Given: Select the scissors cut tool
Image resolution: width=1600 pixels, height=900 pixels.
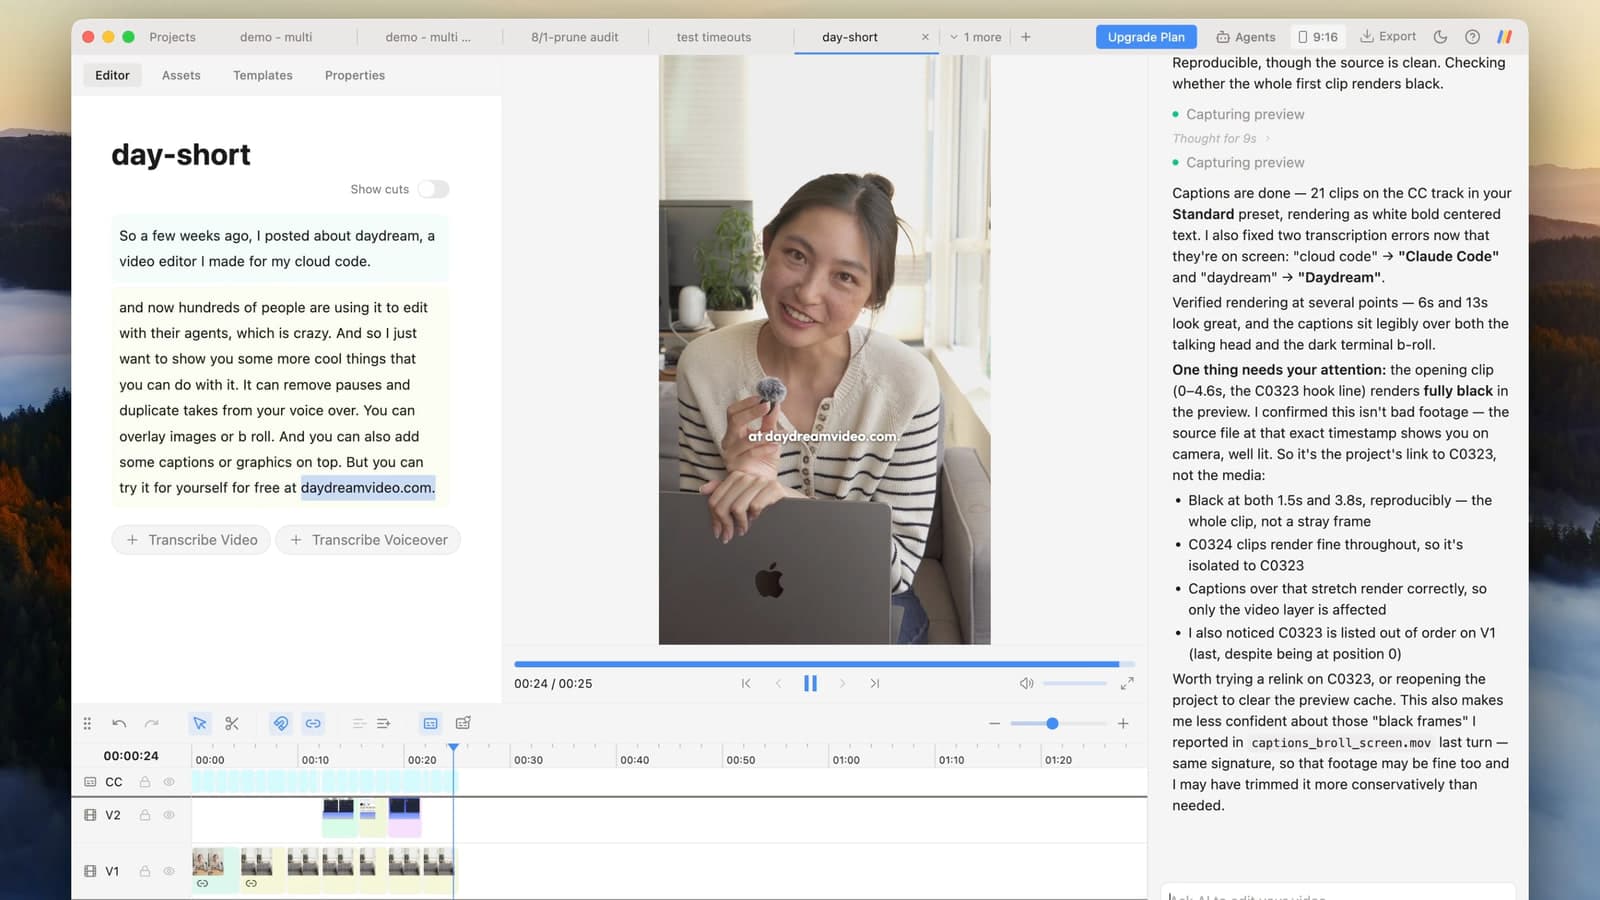Looking at the screenshot, I should pos(232,723).
